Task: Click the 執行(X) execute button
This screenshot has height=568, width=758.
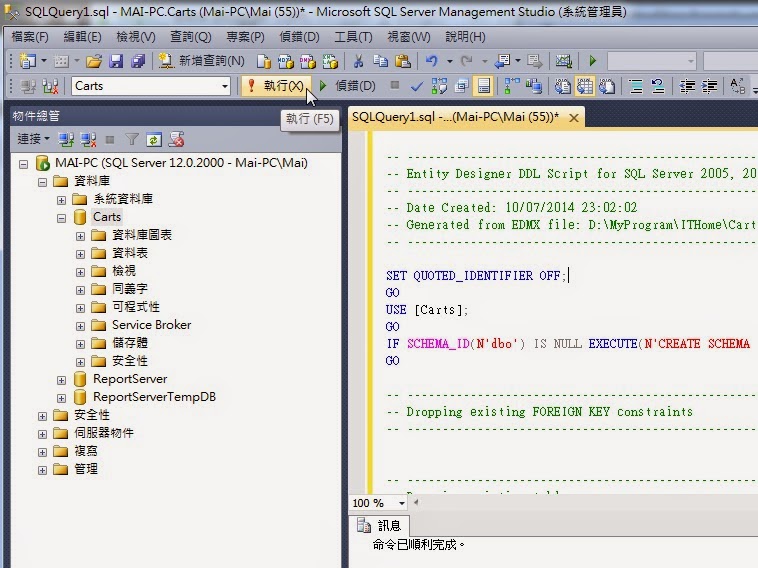Action: (x=275, y=86)
